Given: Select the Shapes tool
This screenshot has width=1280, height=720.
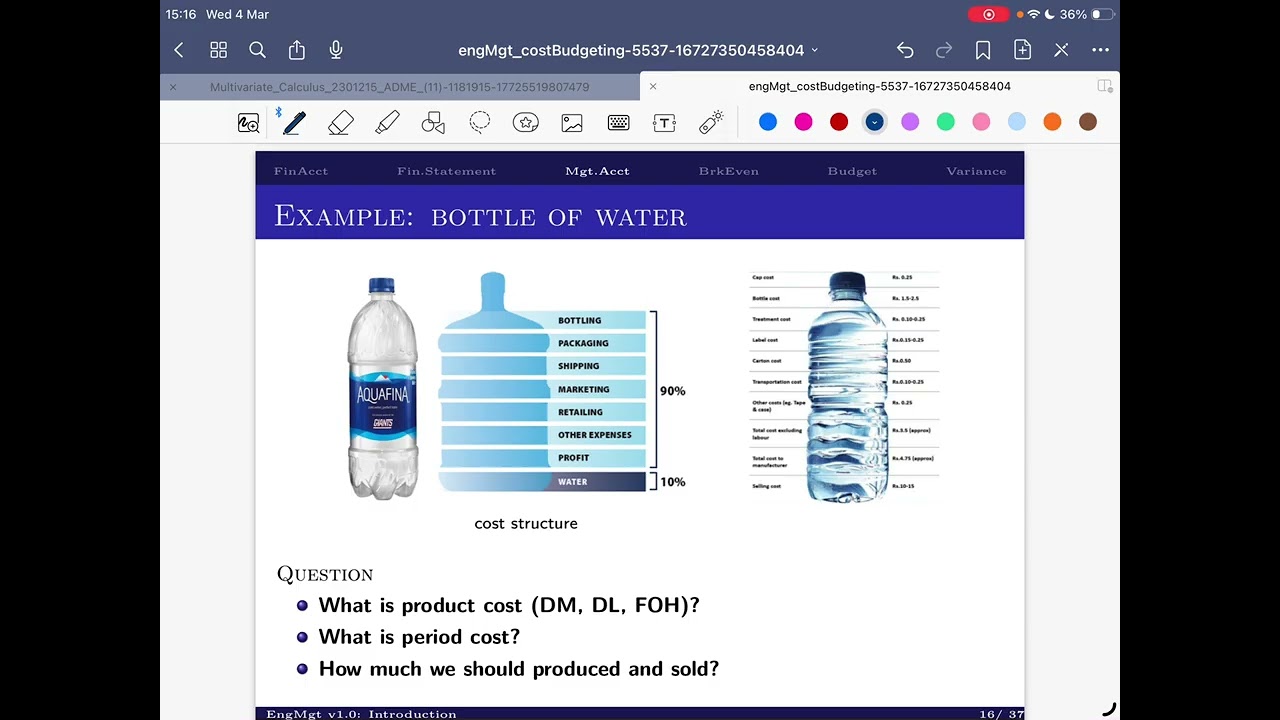Looking at the screenshot, I should coord(433,122).
